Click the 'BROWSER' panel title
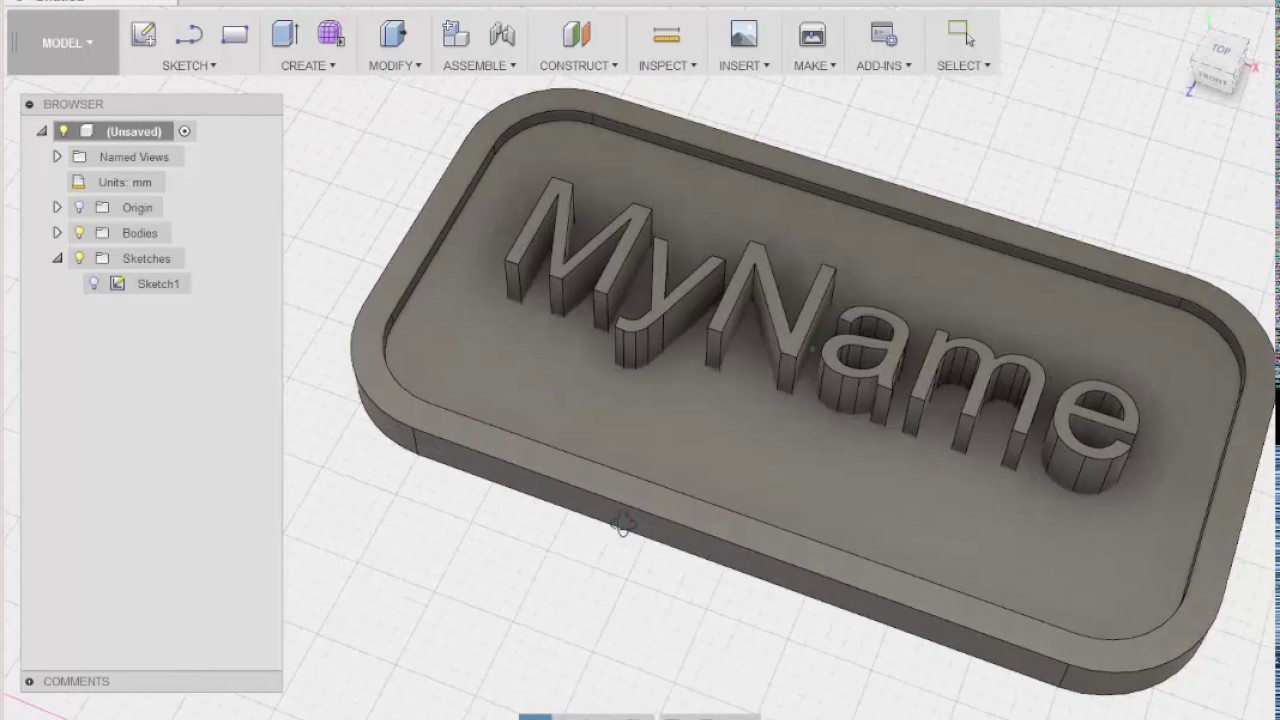The height and width of the screenshot is (720, 1280). point(73,104)
